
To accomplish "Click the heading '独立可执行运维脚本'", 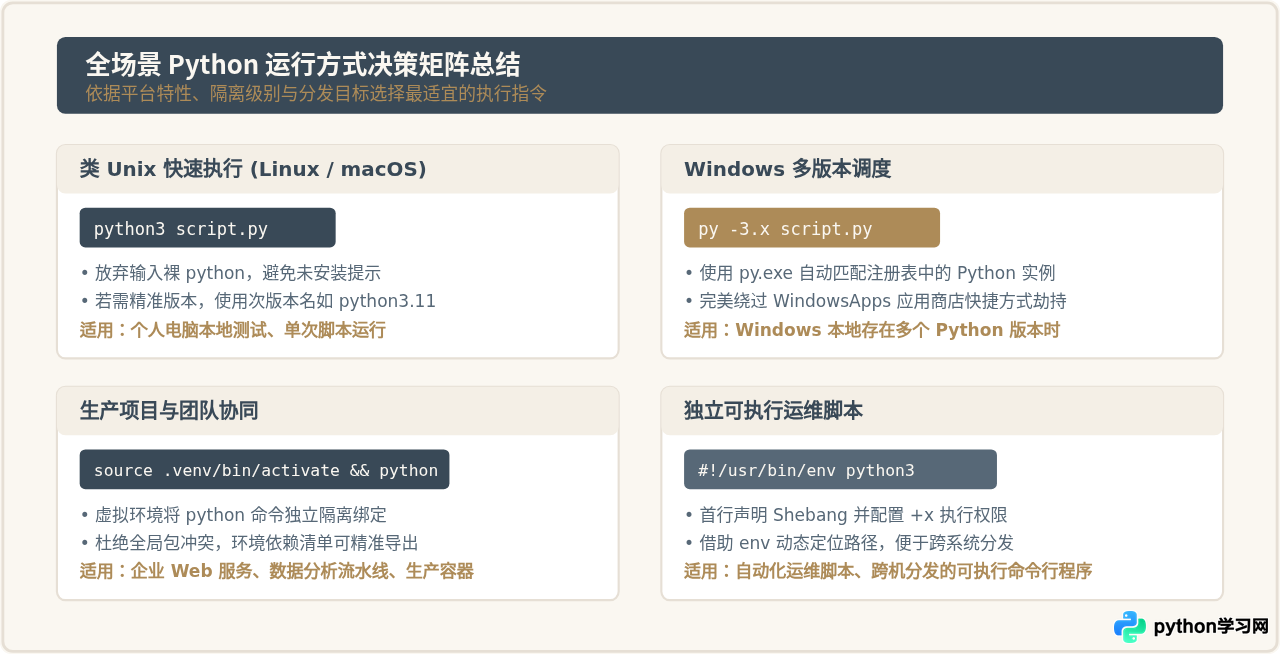I will tap(774, 411).
